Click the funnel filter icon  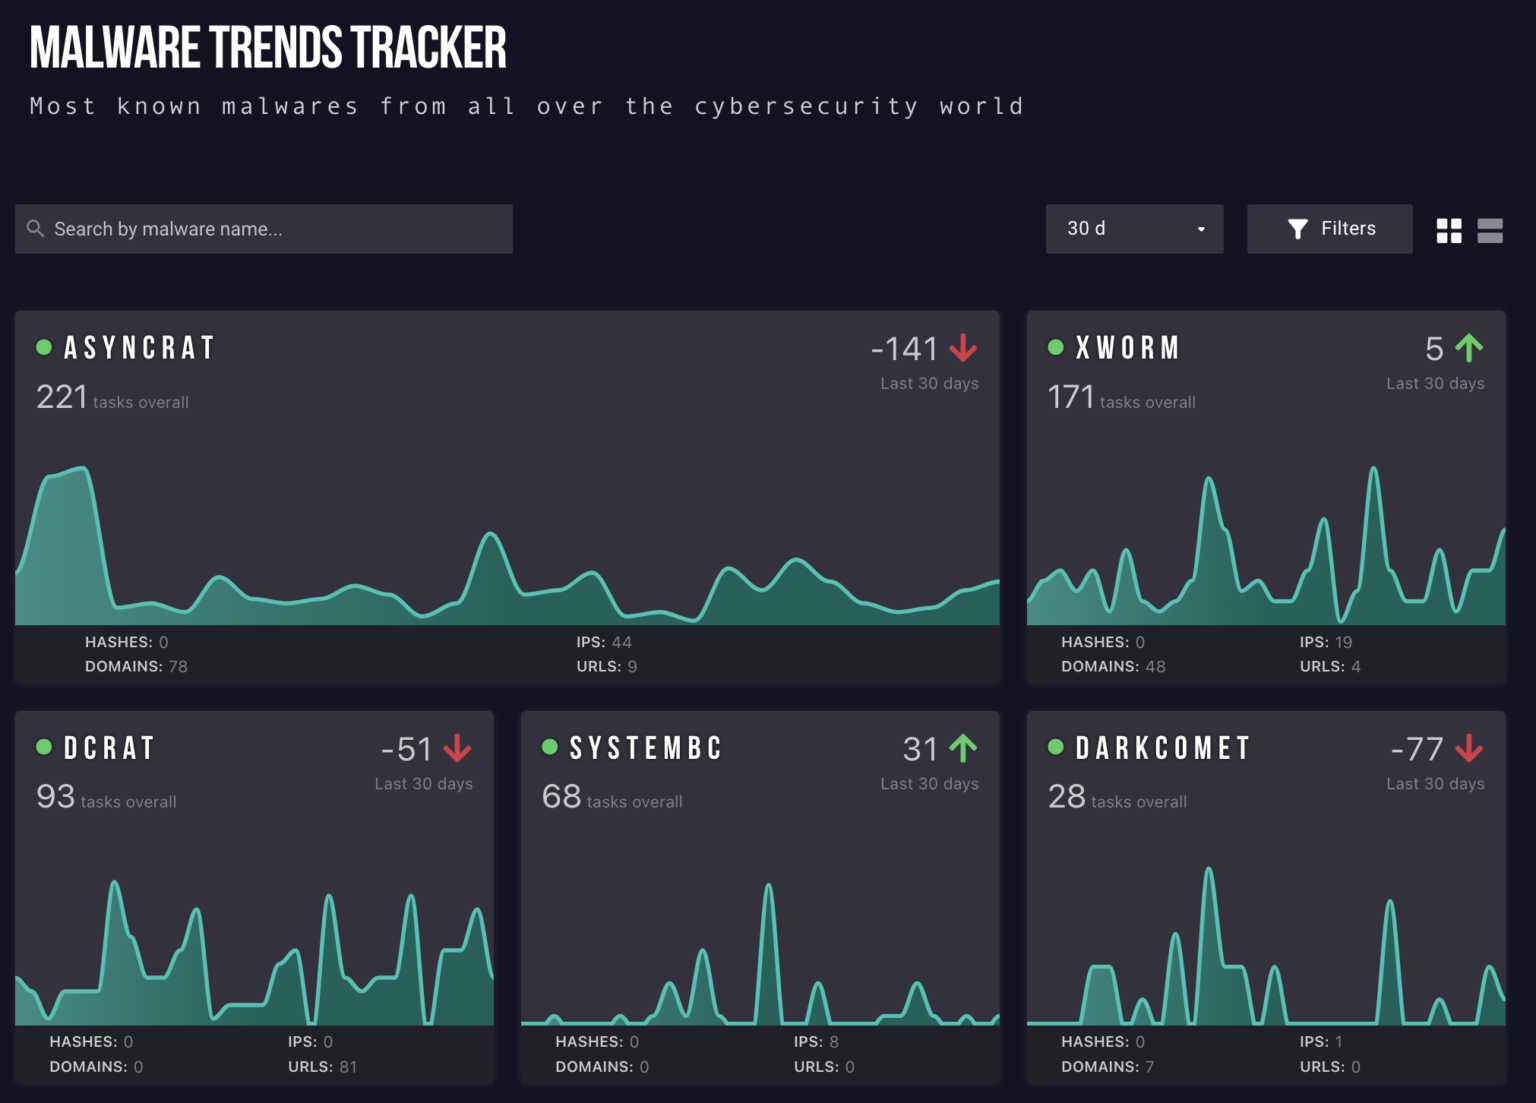[1297, 229]
